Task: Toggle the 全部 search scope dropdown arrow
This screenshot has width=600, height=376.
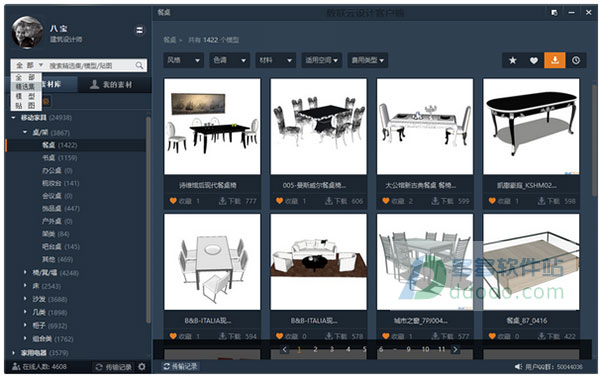Action: point(41,65)
